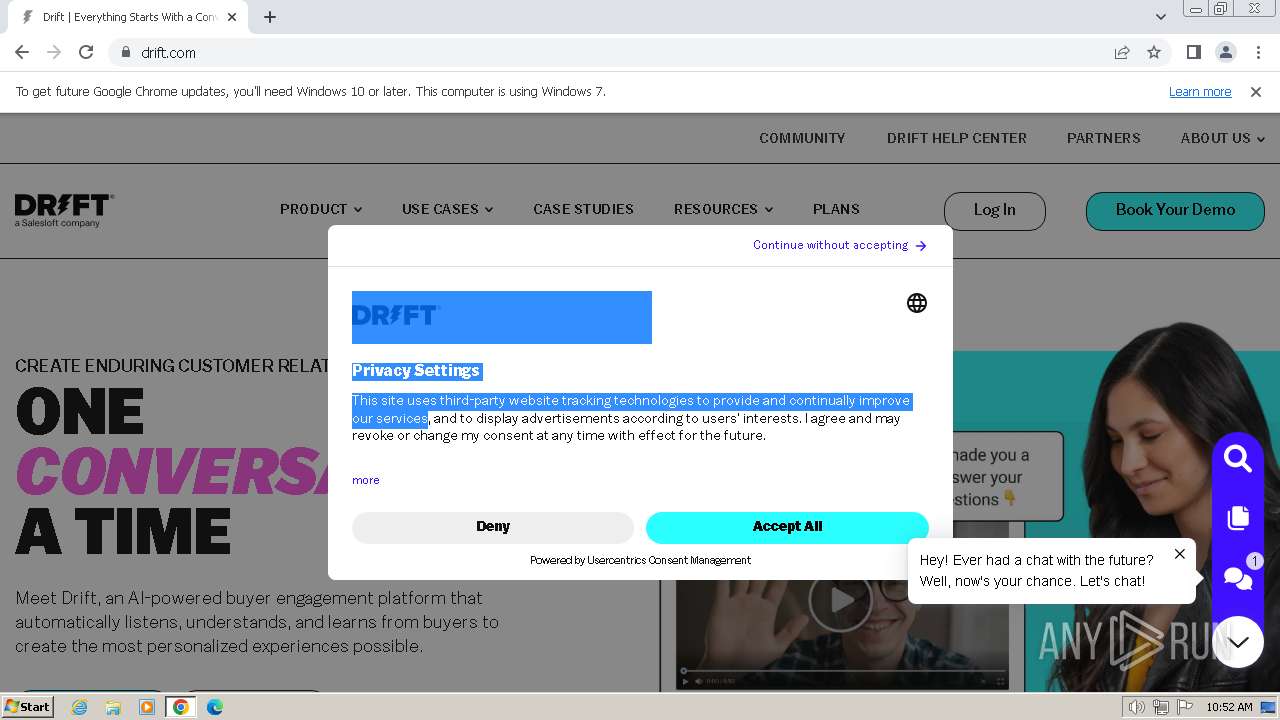Open Usercentrics Consent Management link
Viewport: 1280px width, 720px height.
coord(668,560)
